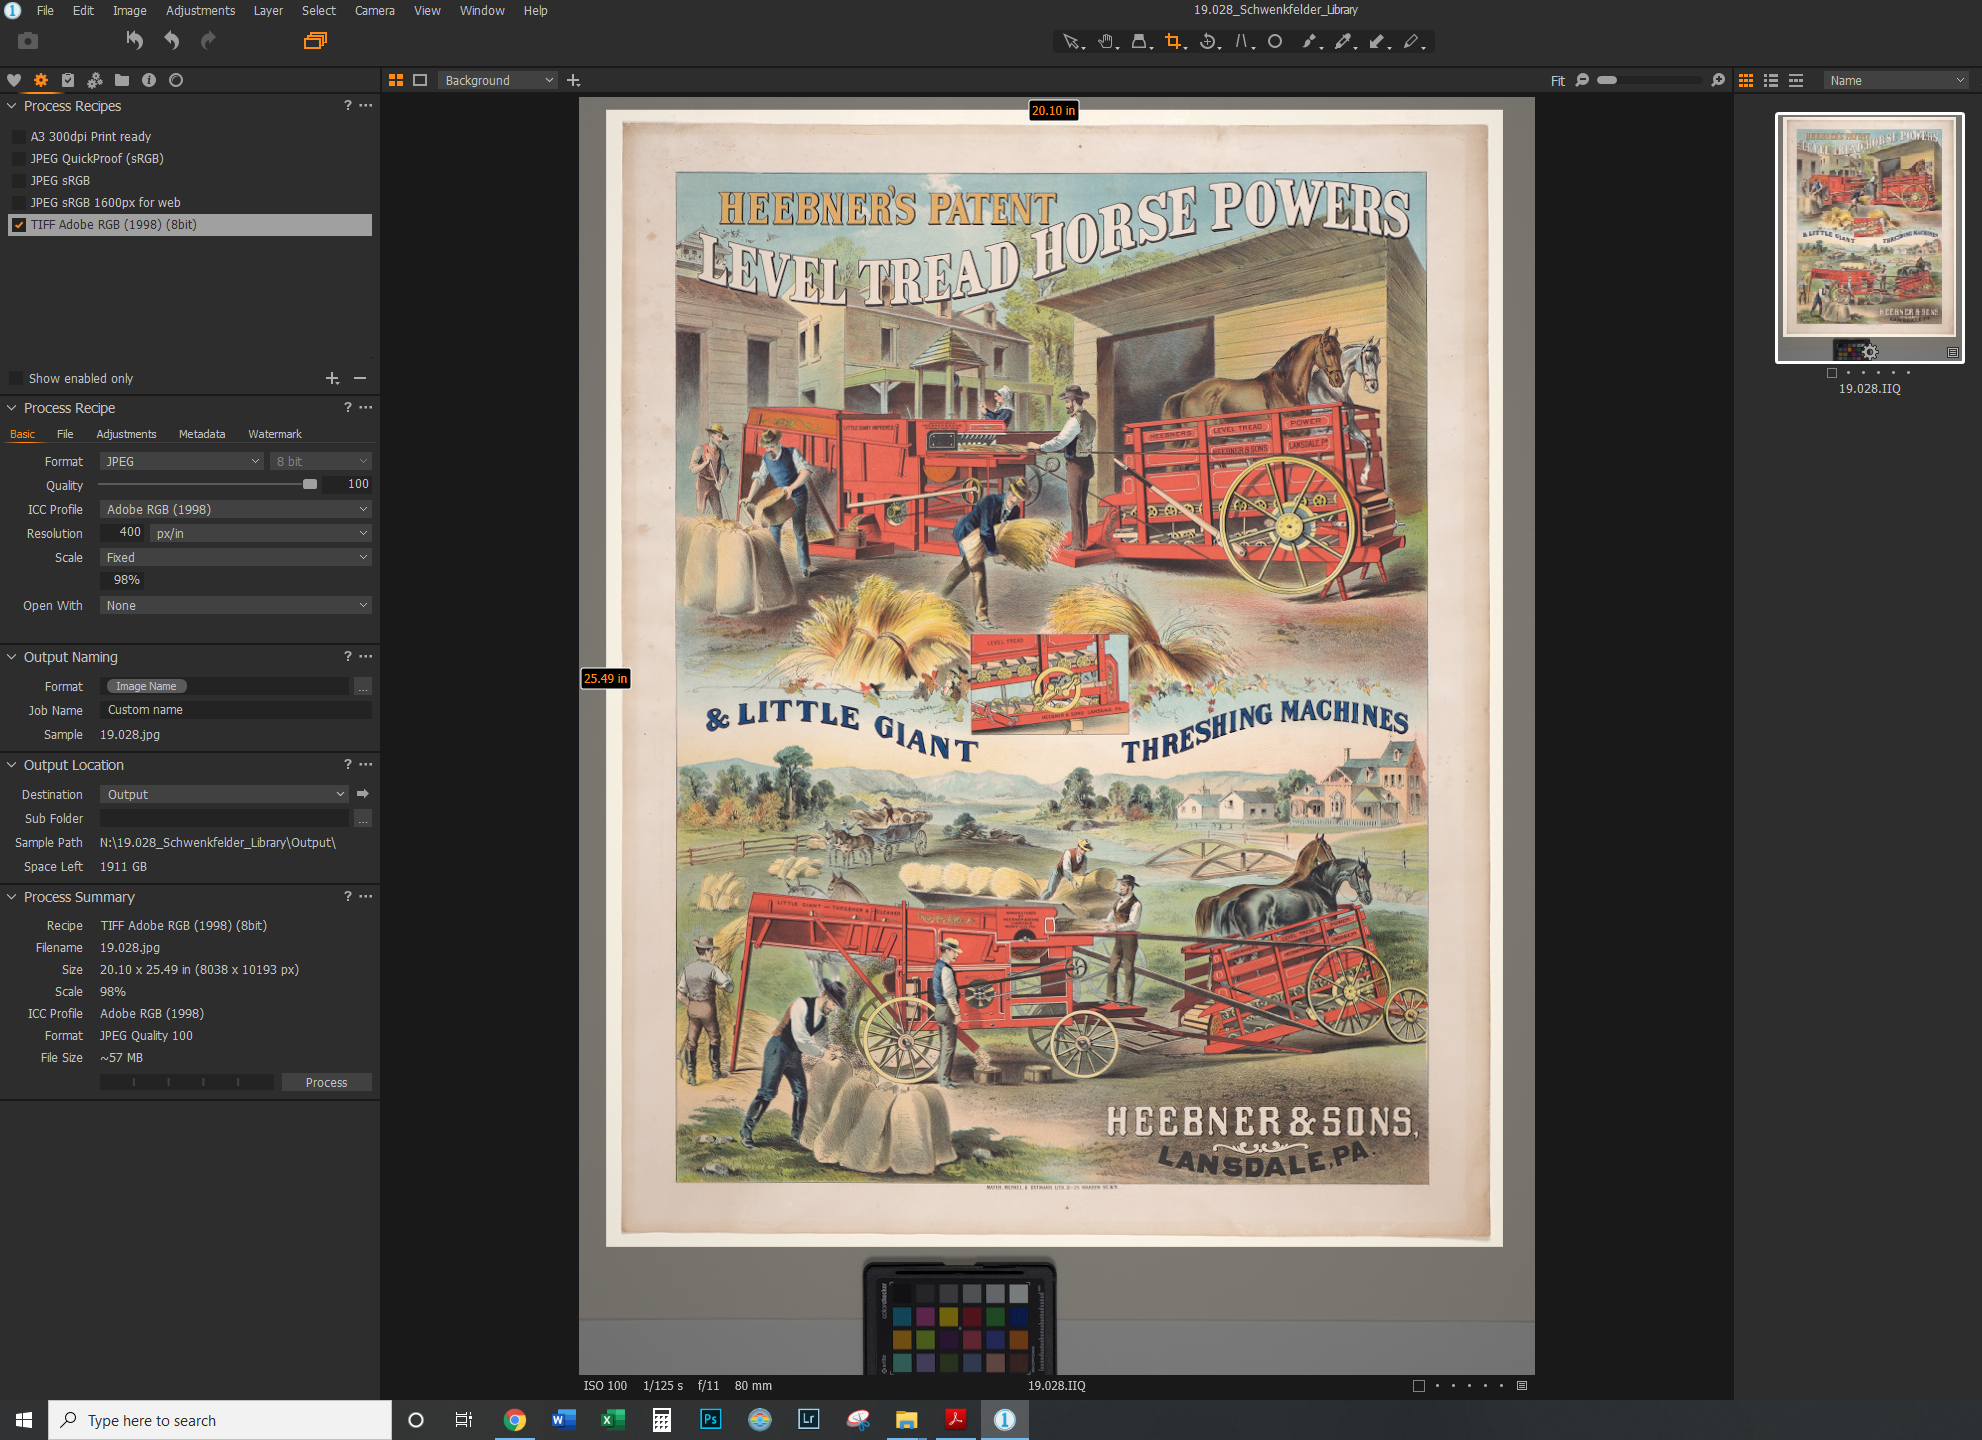Open the Format JPEG dropdown
1982x1440 pixels.
coord(181,461)
